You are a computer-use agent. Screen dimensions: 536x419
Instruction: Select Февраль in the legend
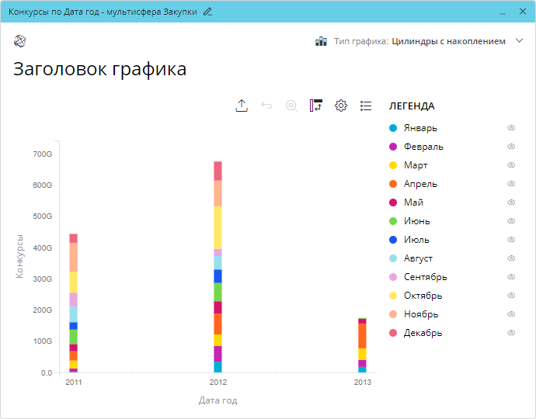point(424,147)
